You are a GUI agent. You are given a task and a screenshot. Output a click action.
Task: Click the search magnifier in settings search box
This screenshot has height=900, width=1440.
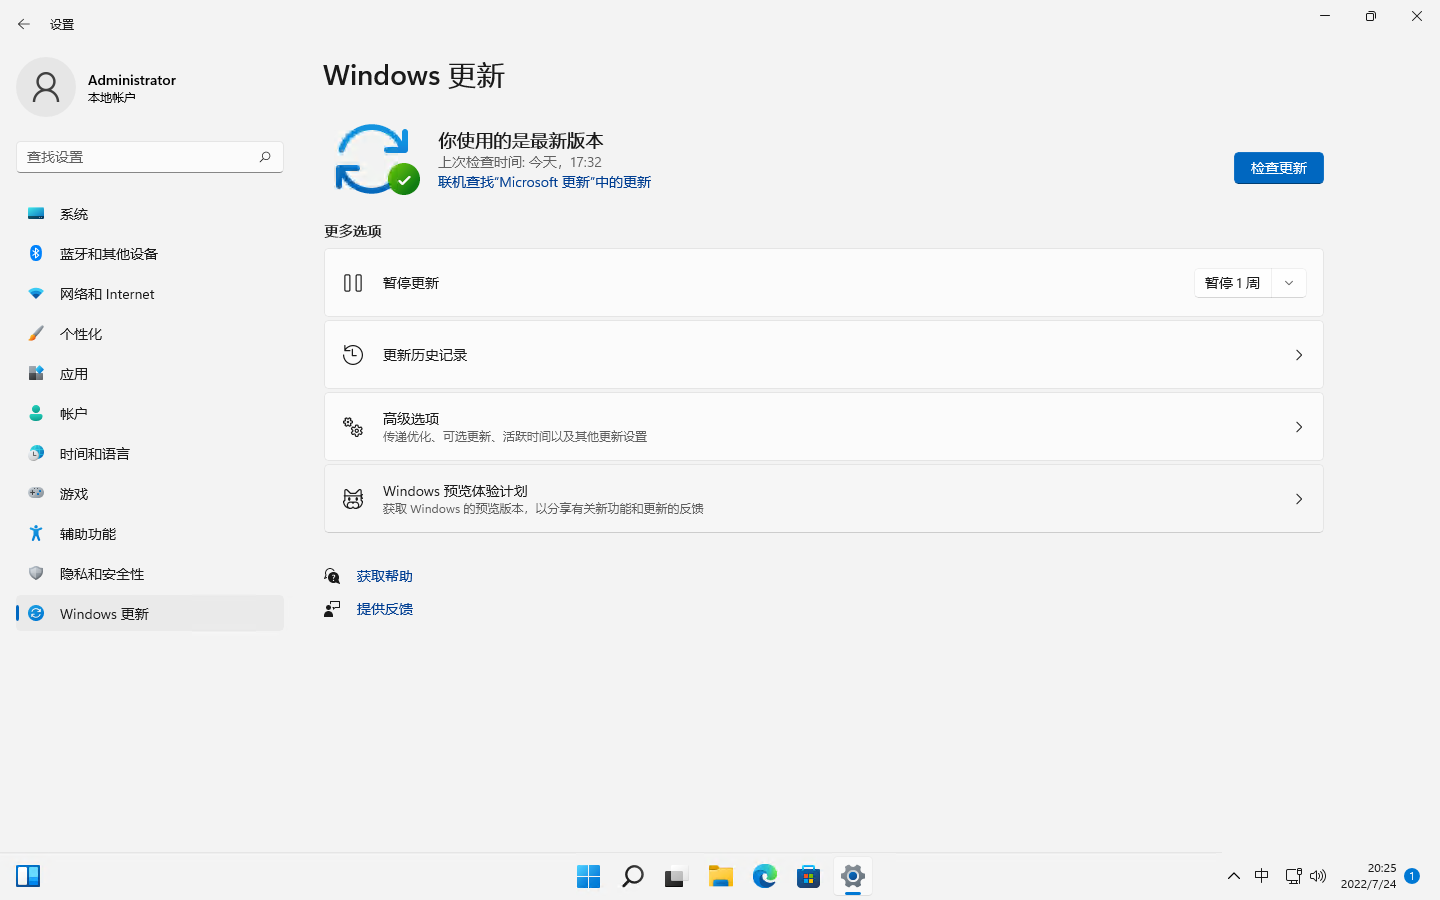click(265, 157)
